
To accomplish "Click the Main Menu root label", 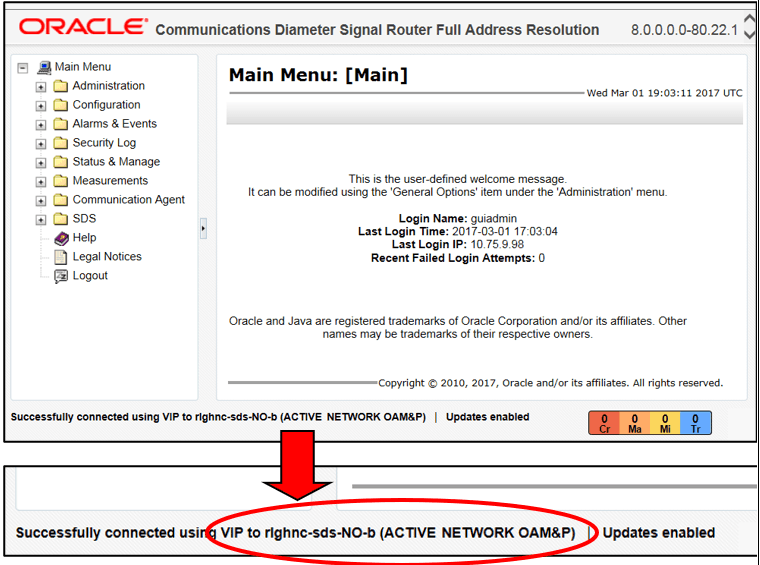I will coord(83,66).
